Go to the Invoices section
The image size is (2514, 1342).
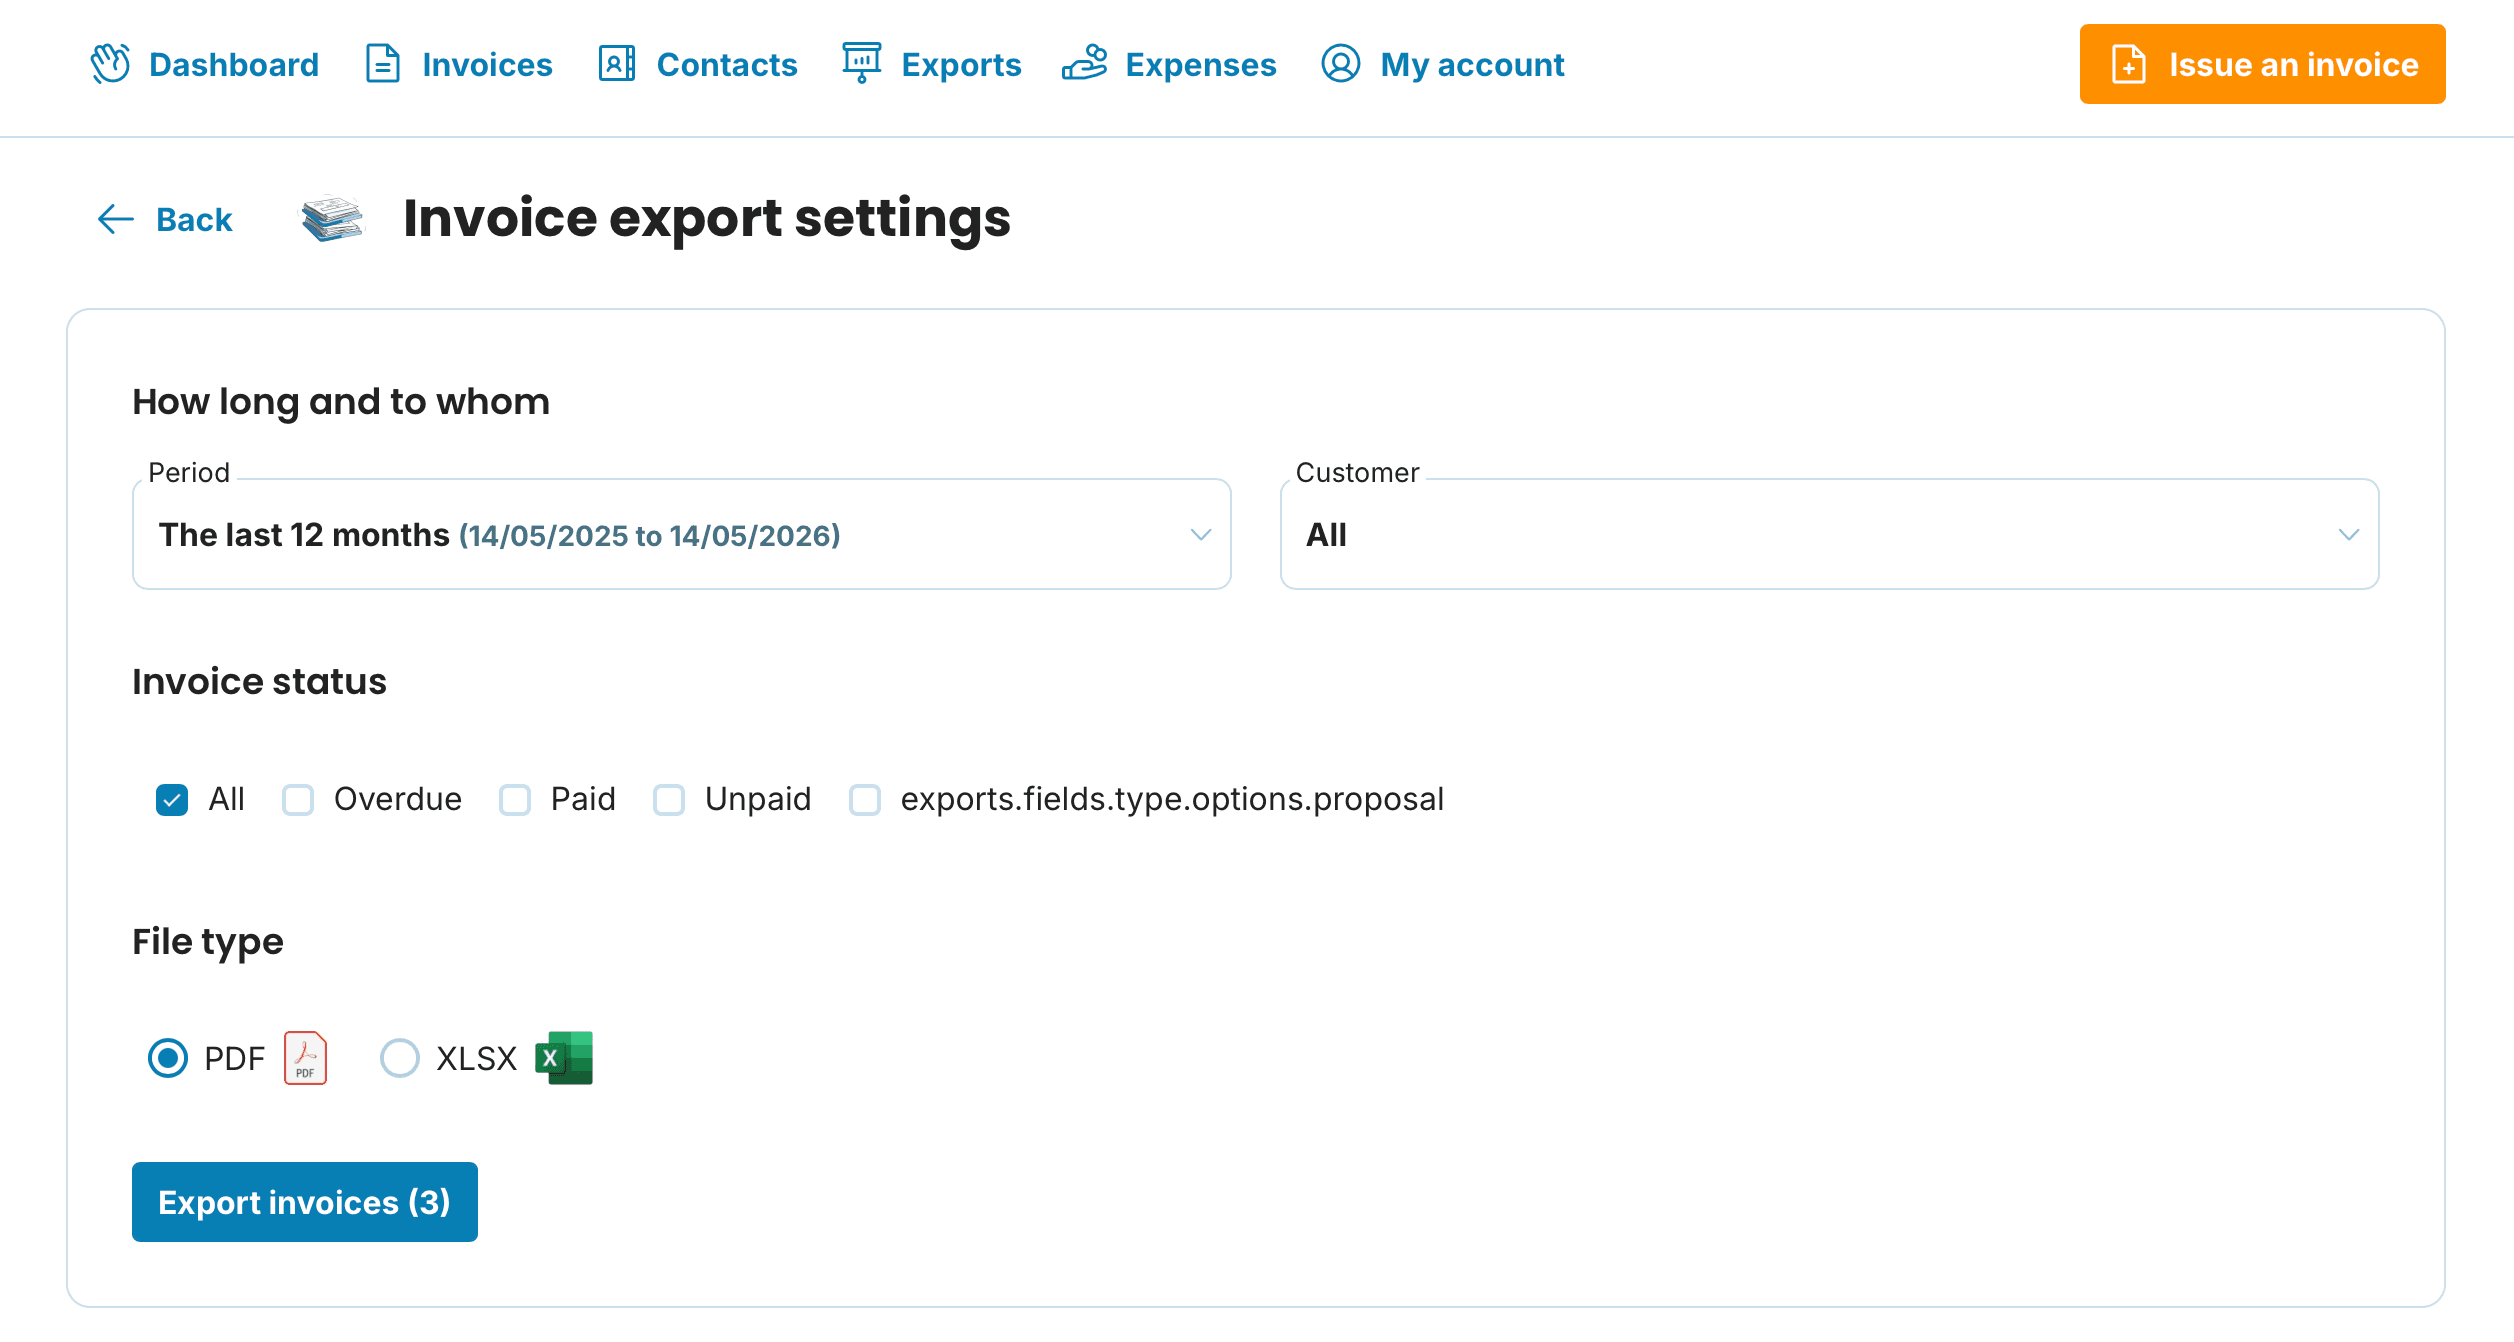[459, 64]
